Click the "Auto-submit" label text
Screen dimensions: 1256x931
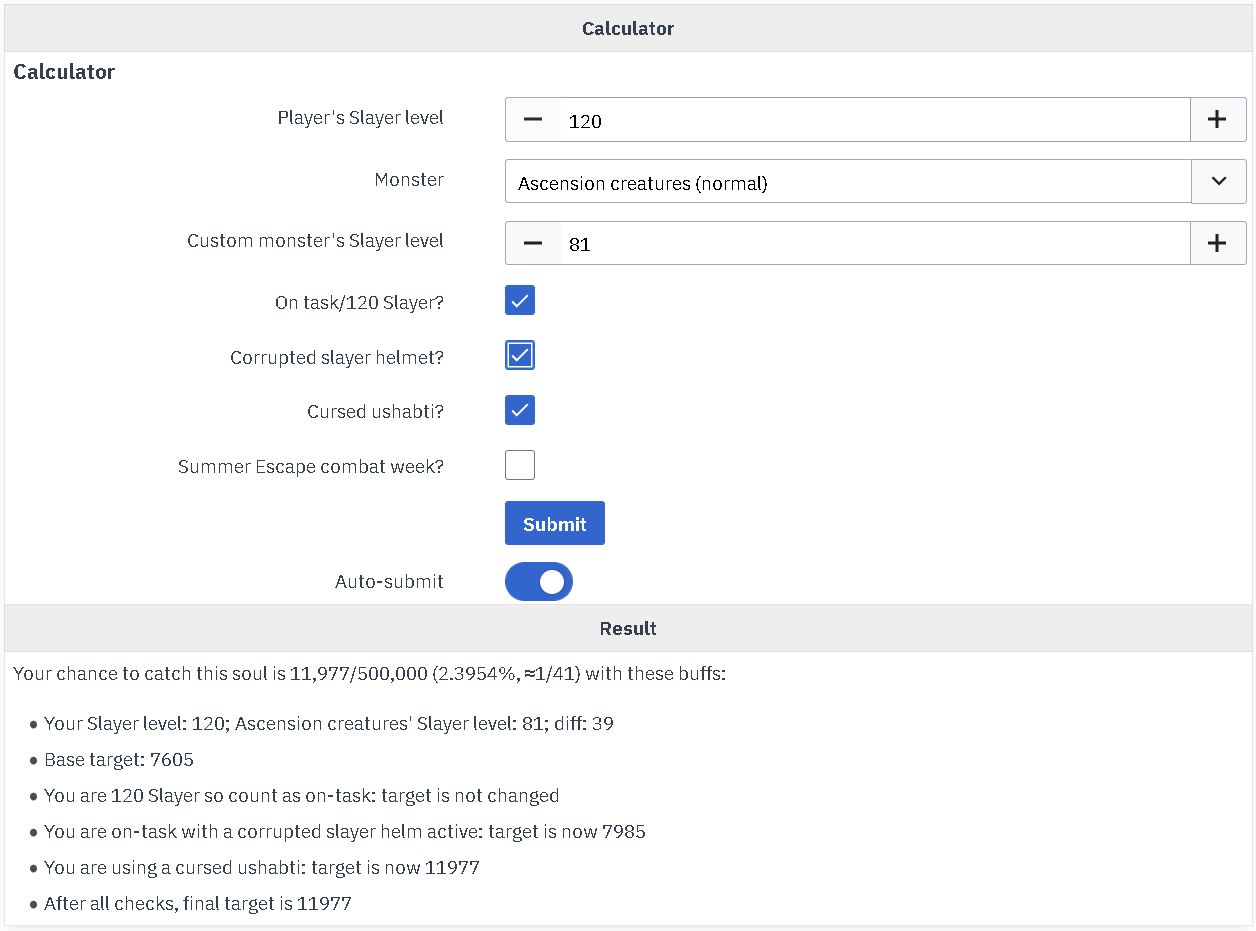[x=389, y=582]
